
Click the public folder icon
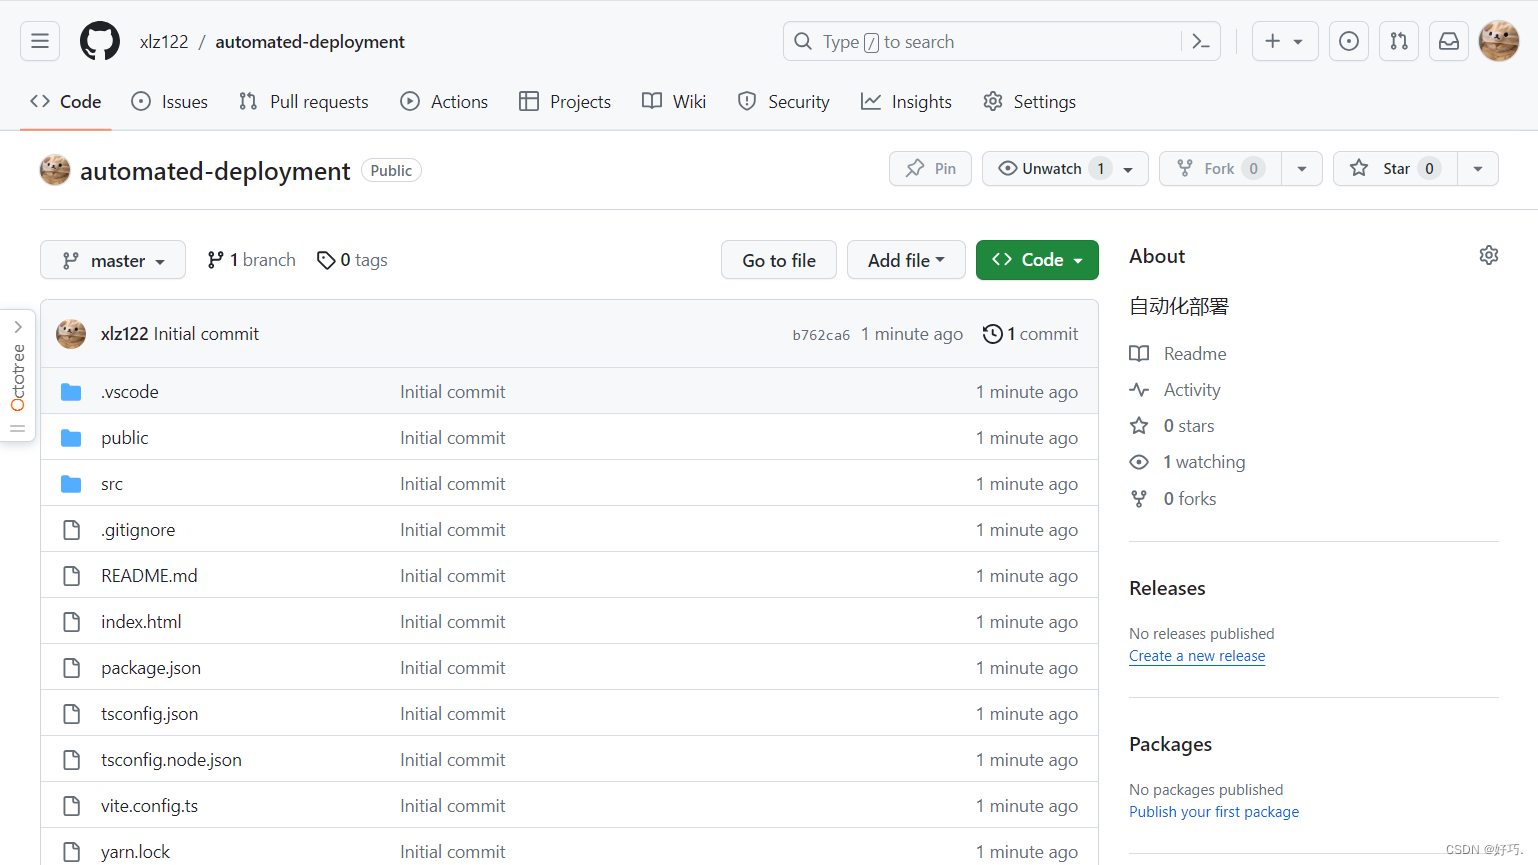[x=71, y=438]
